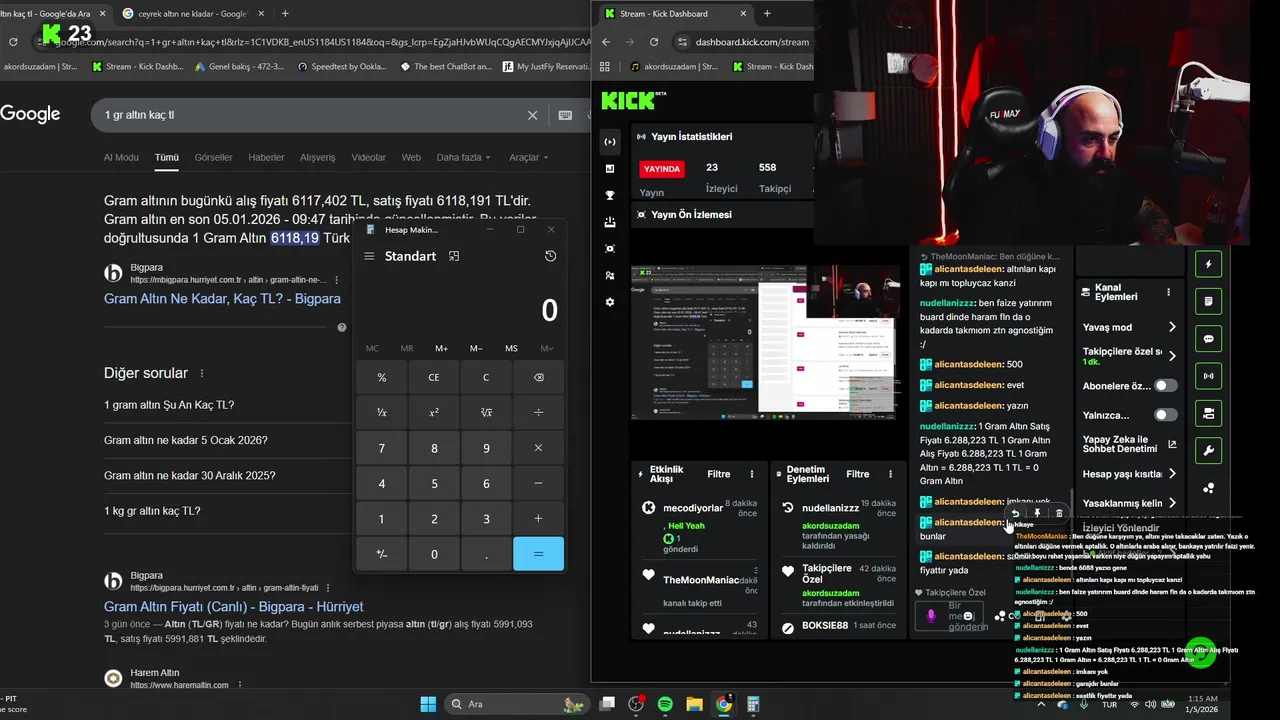Open 'Gram Altın Ne Kadar, Kaç TL?' link

pos(222,299)
